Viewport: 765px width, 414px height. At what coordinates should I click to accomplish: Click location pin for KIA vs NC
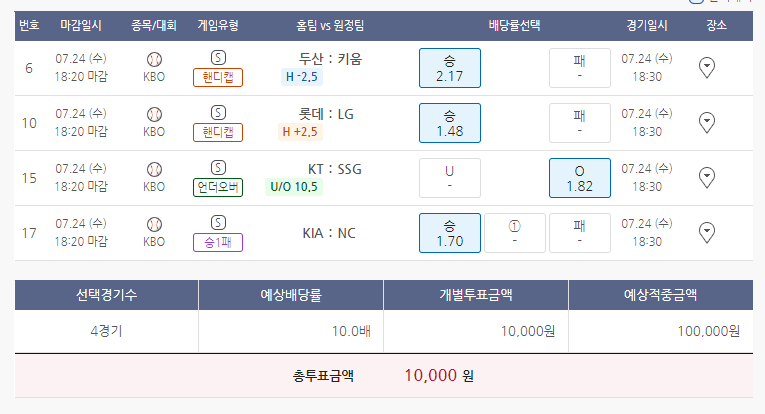(707, 233)
